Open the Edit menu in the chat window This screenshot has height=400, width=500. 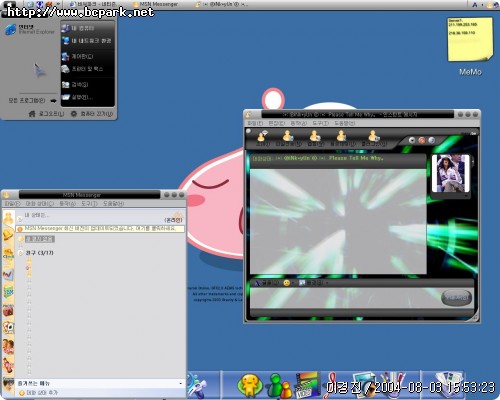(277, 123)
